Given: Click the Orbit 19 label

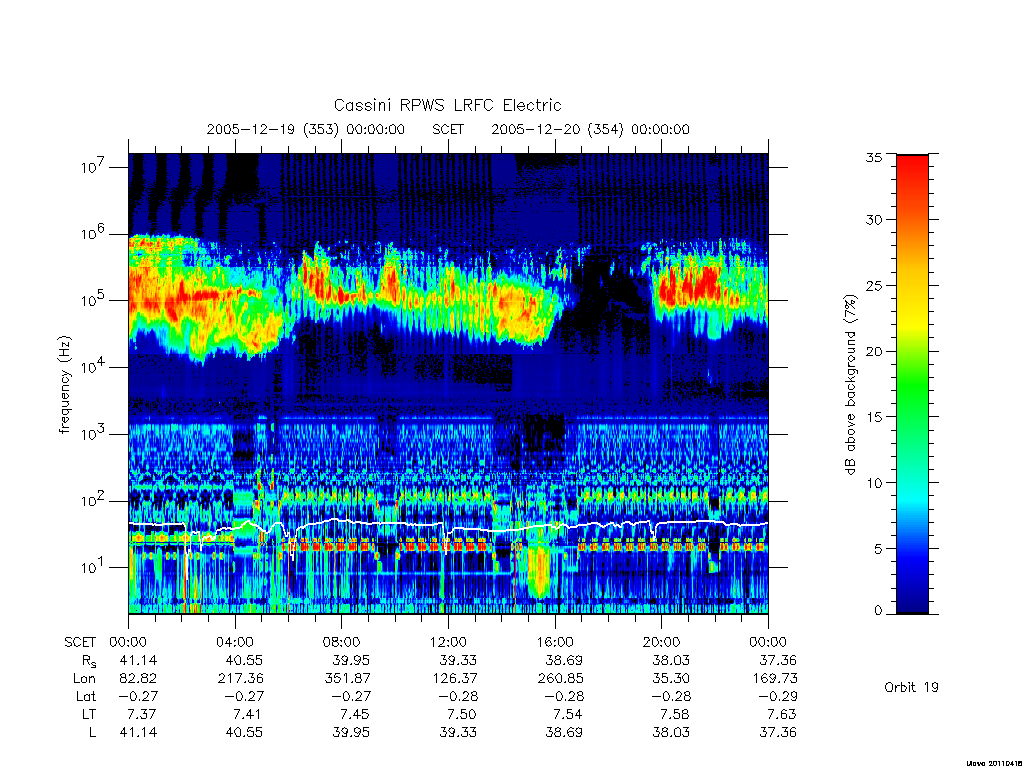Looking at the screenshot, I should click(911, 687).
